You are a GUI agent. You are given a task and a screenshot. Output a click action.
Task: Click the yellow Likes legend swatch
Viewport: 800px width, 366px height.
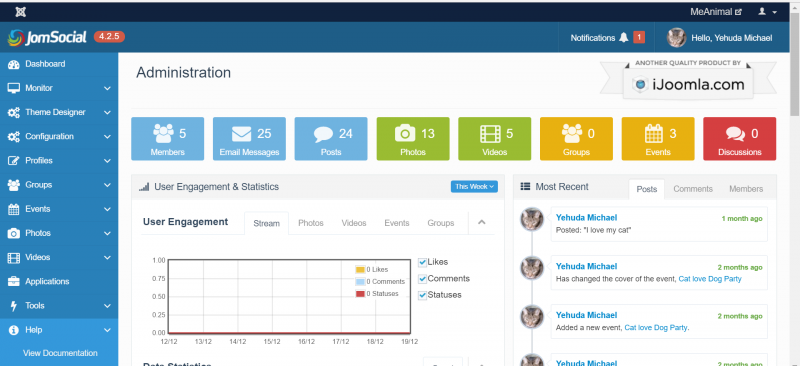(360, 270)
